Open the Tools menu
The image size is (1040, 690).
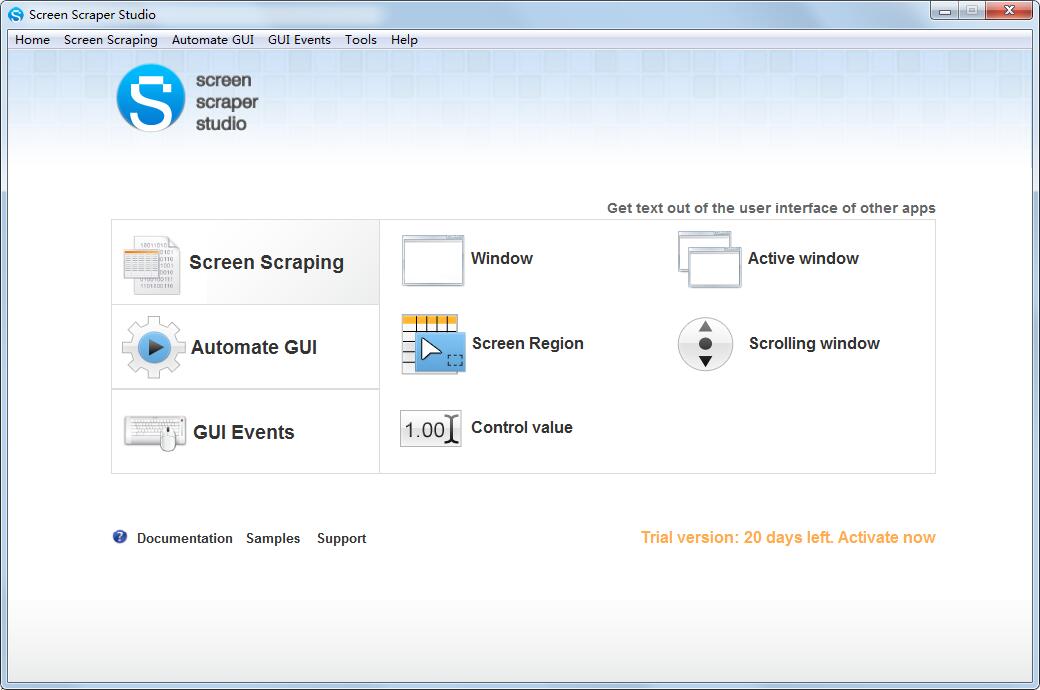(360, 40)
